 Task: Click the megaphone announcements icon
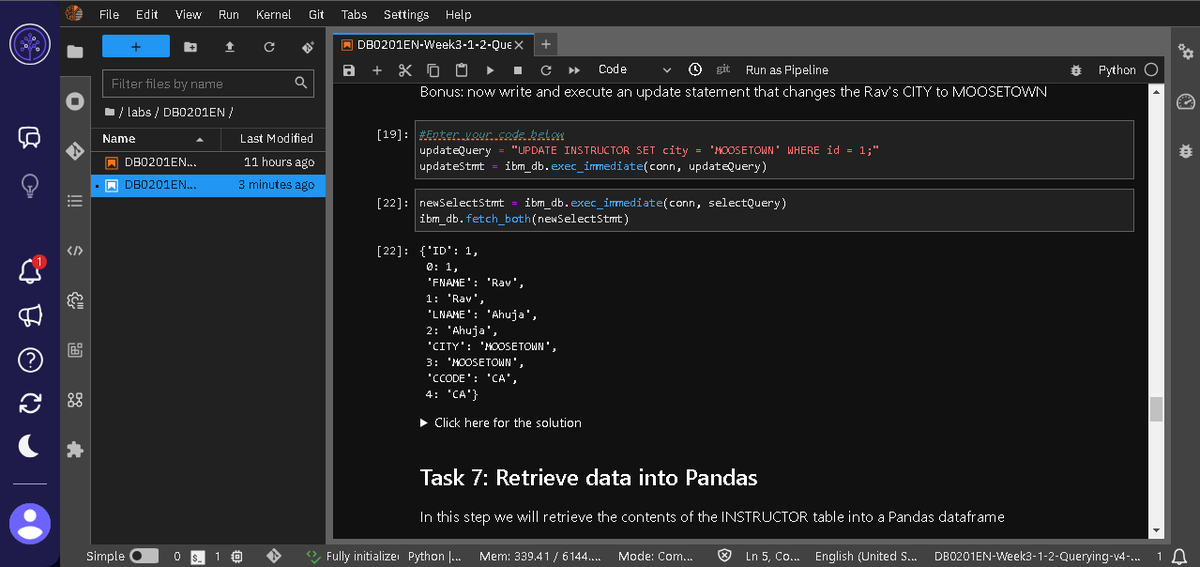(30, 315)
